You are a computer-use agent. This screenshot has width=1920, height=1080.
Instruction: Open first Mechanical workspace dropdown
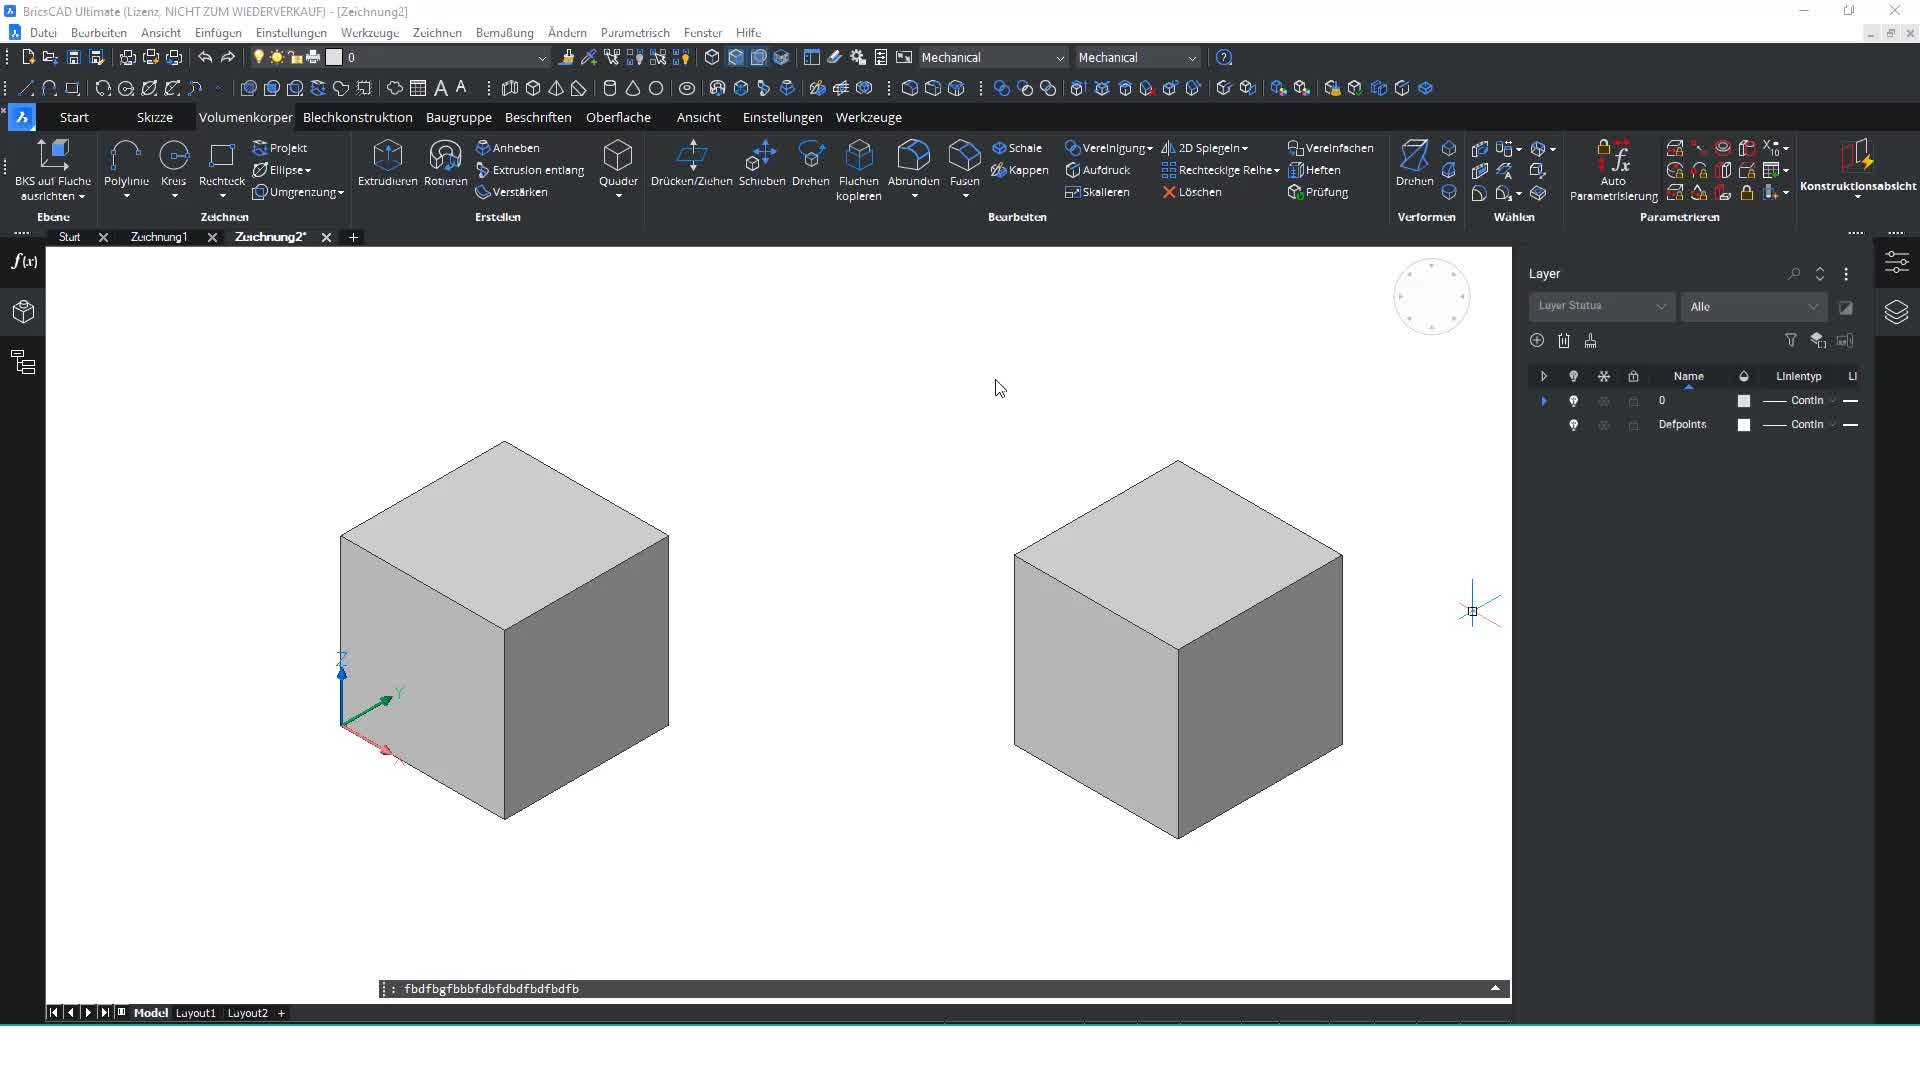click(992, 57)
